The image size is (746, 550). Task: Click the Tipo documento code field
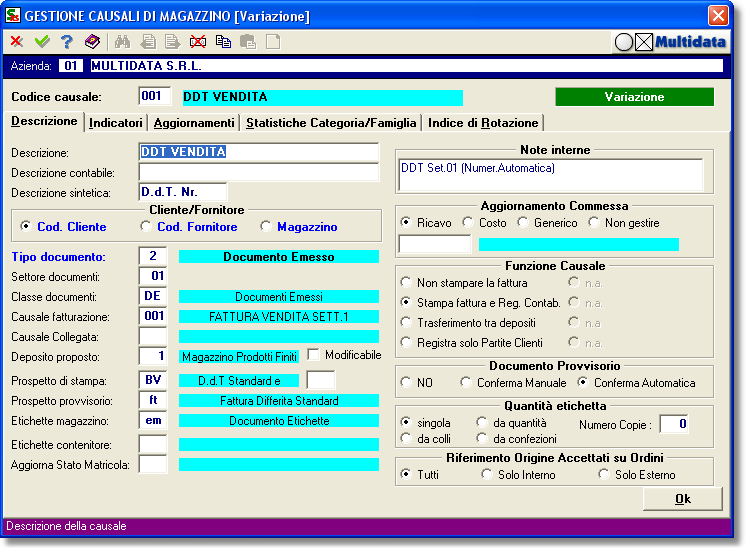pos(153,256)
